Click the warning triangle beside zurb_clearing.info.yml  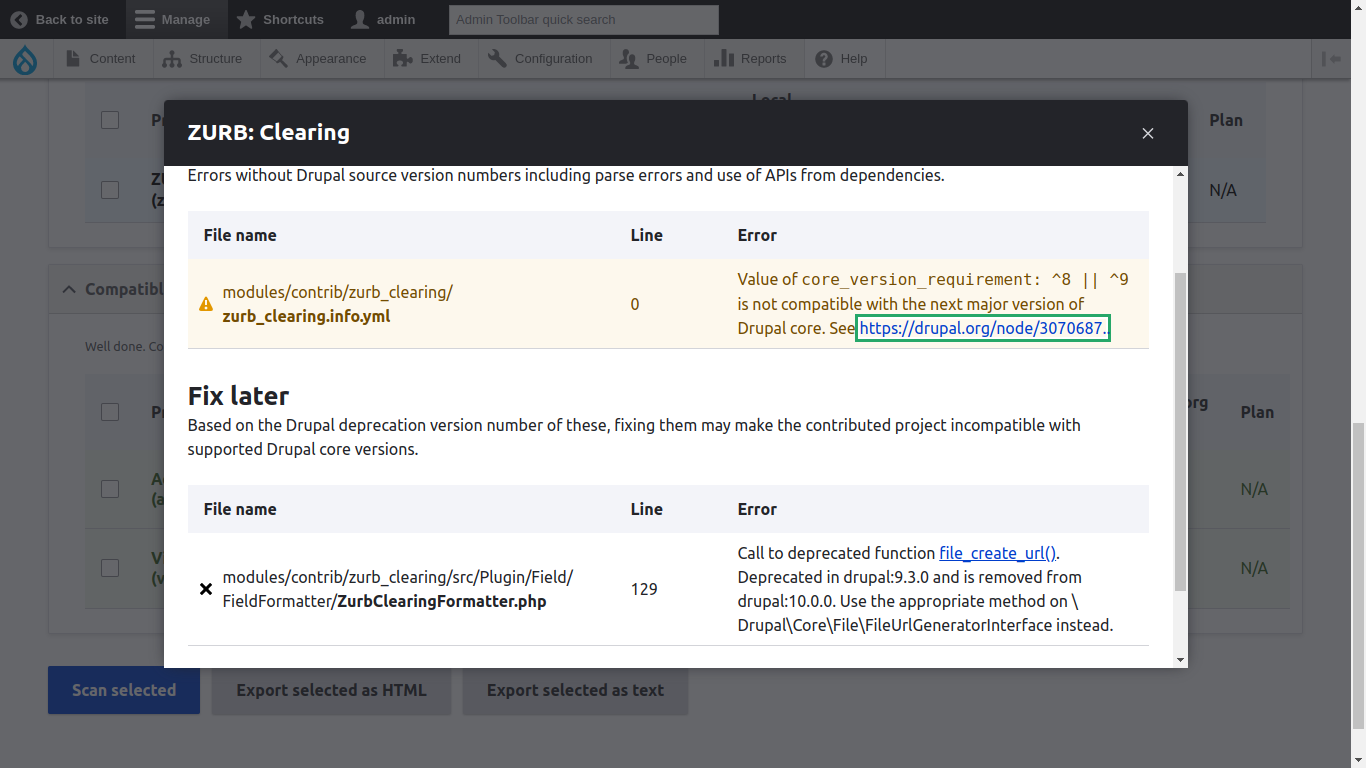(x=205, y=304)
